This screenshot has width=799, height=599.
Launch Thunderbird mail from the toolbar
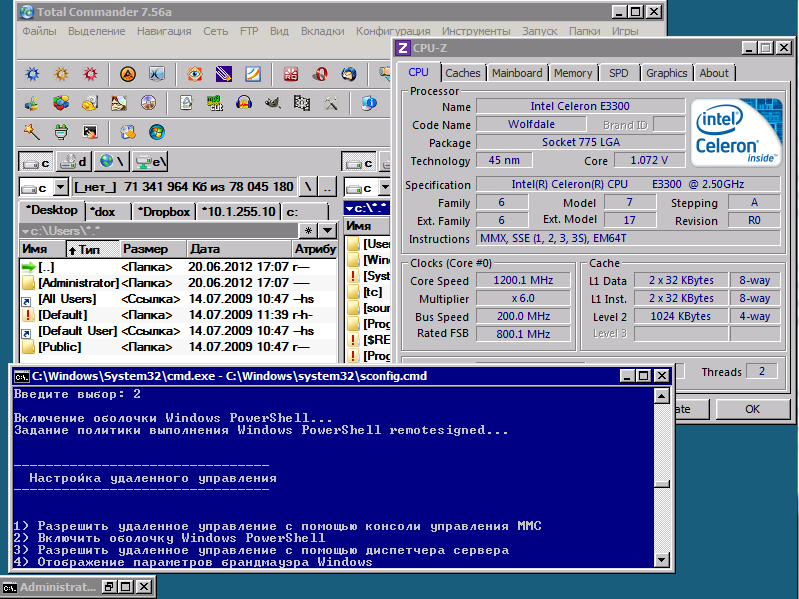point(349,74)
